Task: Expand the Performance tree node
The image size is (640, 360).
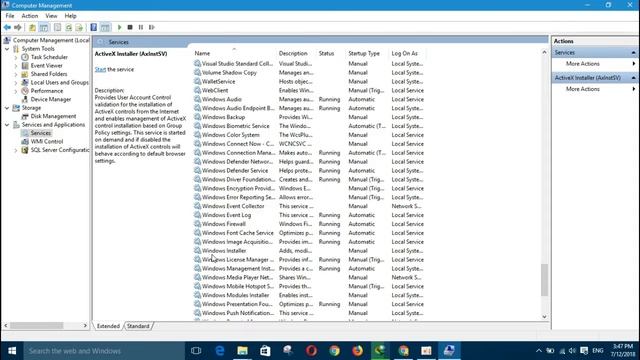Action: (16, 91)
